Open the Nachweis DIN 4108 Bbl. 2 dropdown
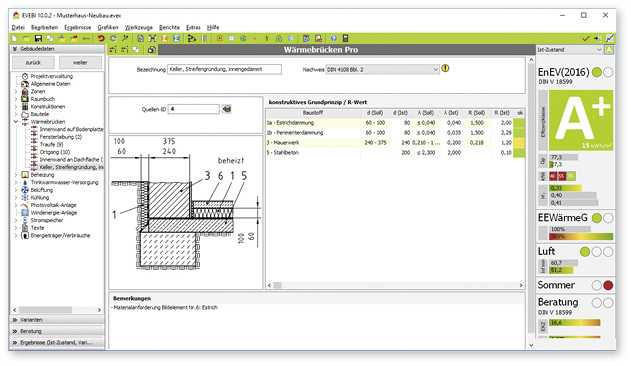Viewport: 631px width, 366px height. click(x=382, y=70)
